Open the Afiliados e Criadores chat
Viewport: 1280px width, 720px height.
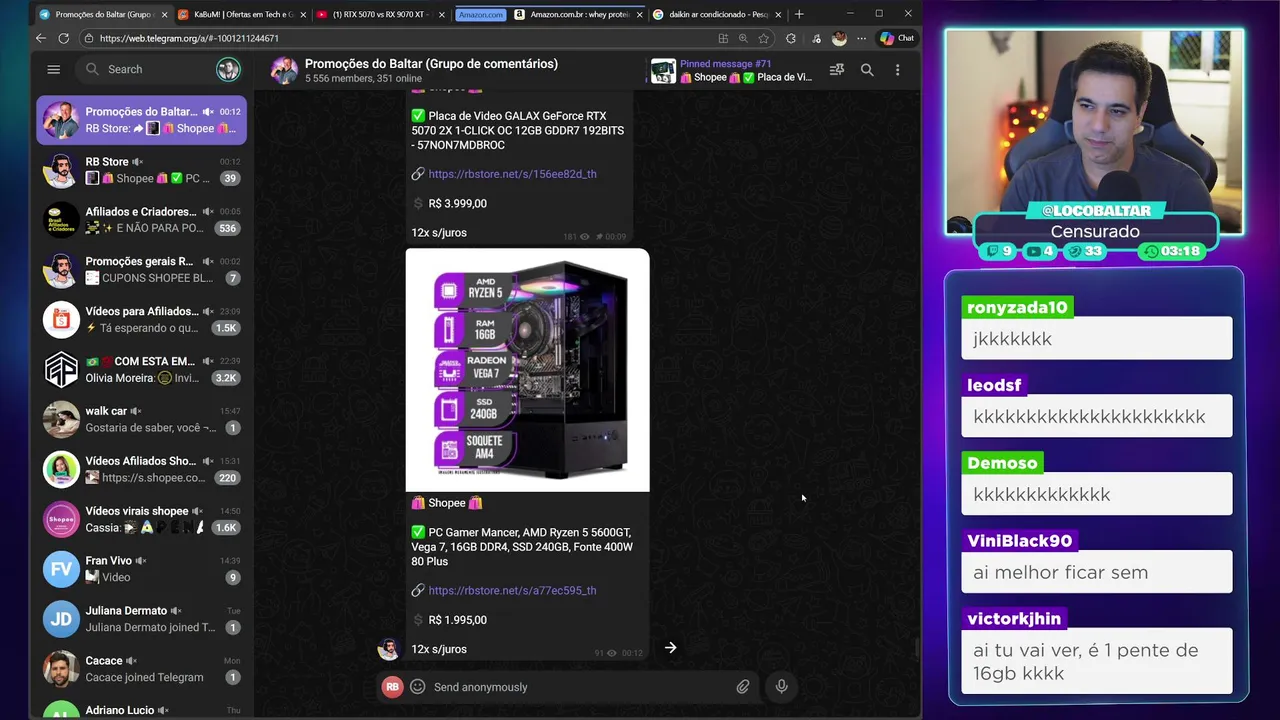[x=142, y=220]
